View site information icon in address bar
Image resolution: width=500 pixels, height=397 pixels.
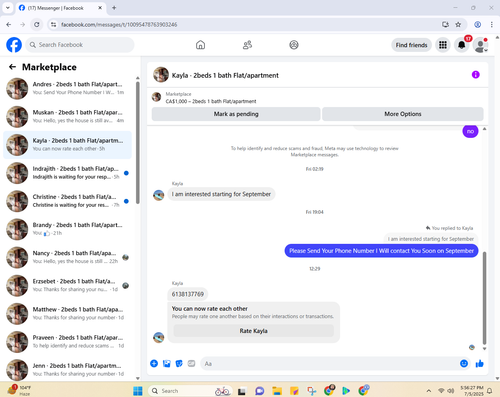pyautogui.click(x=53, y=24)
